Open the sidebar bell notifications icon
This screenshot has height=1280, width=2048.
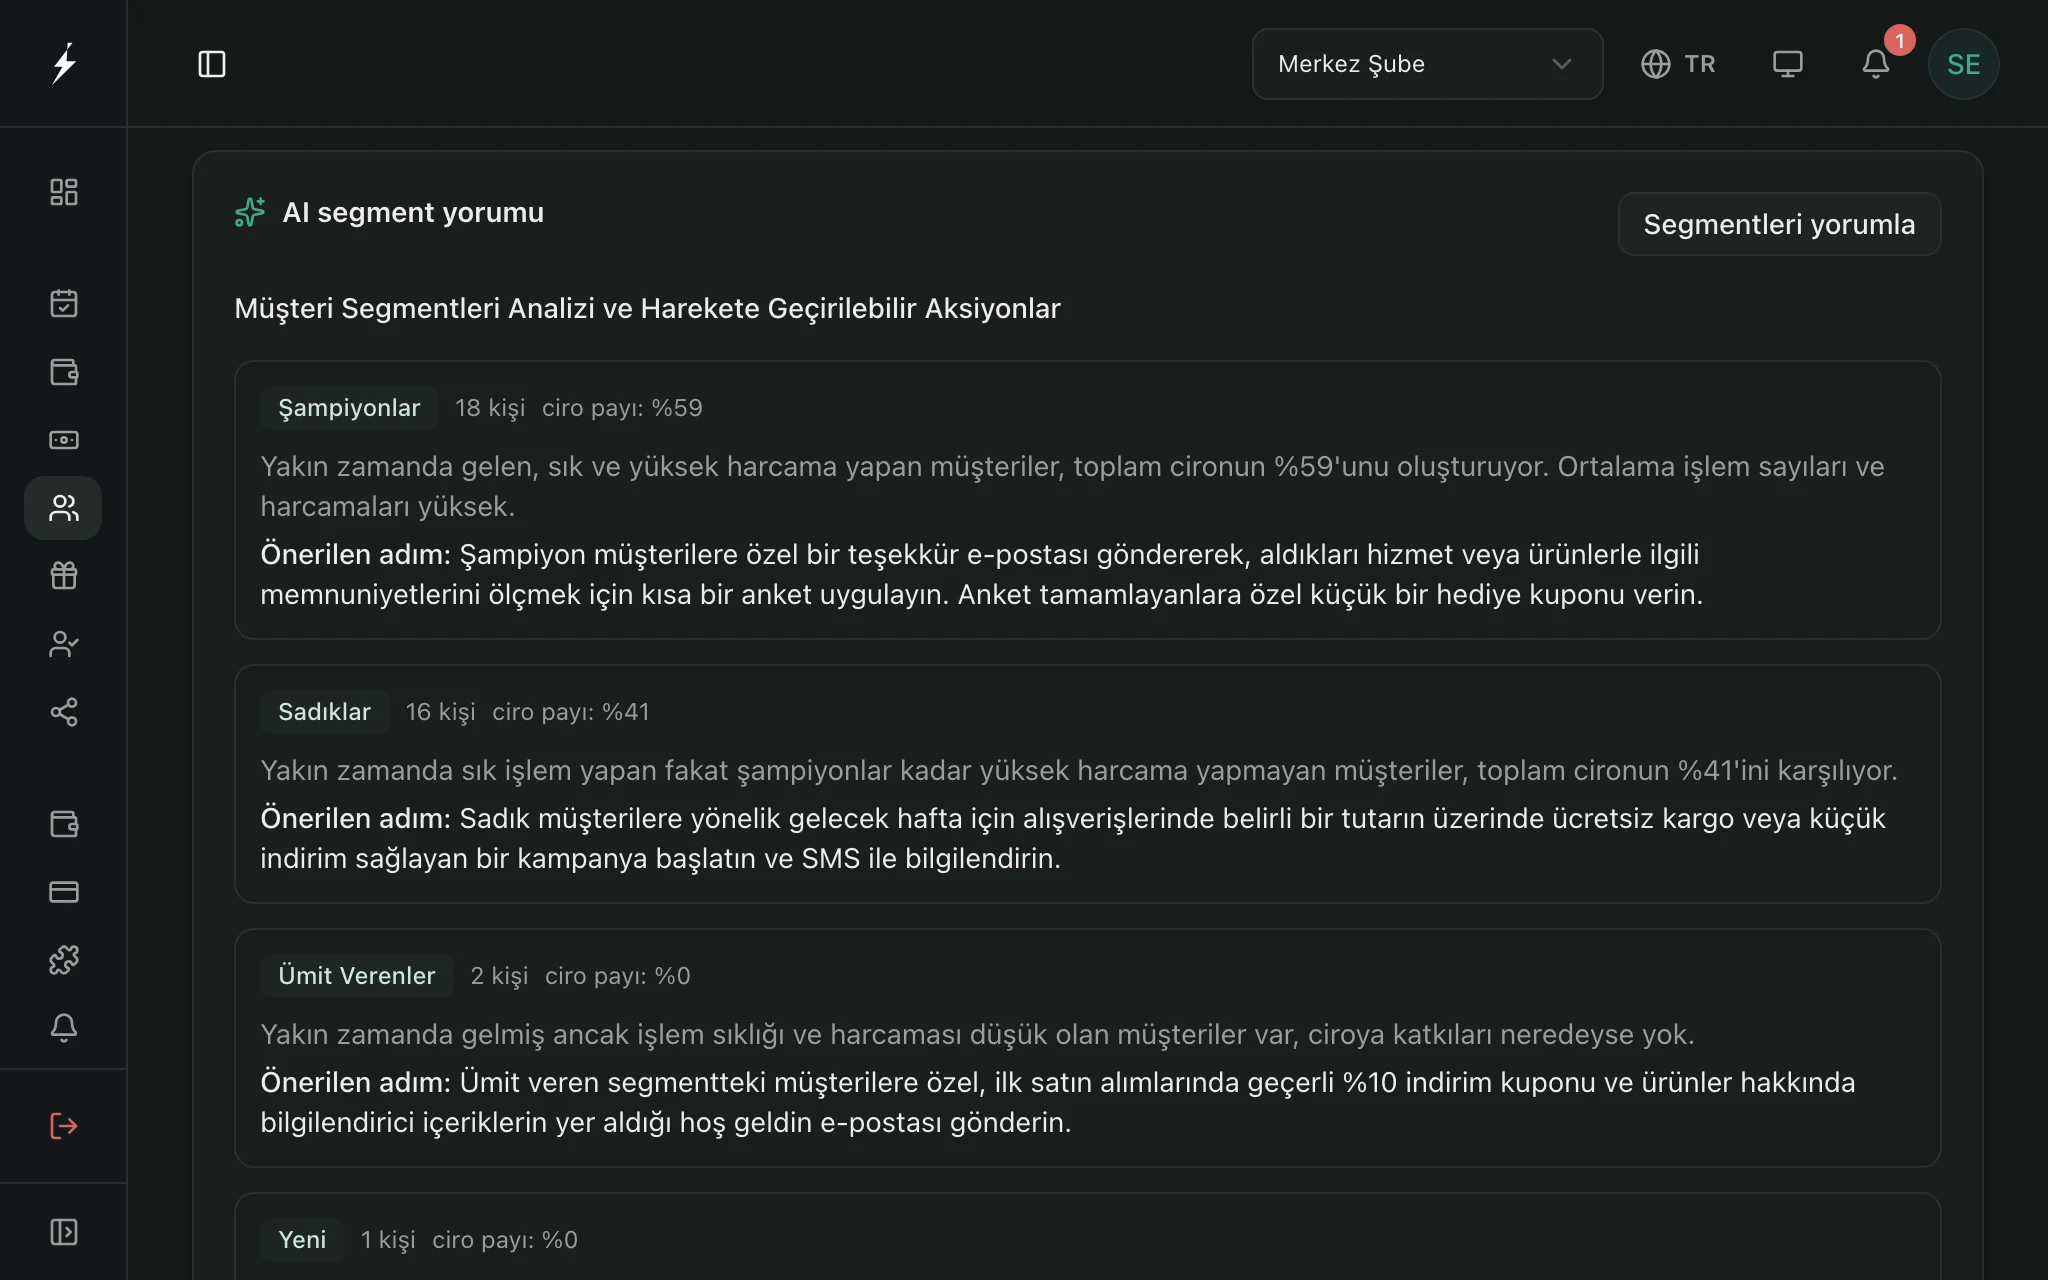(64, 1028)
